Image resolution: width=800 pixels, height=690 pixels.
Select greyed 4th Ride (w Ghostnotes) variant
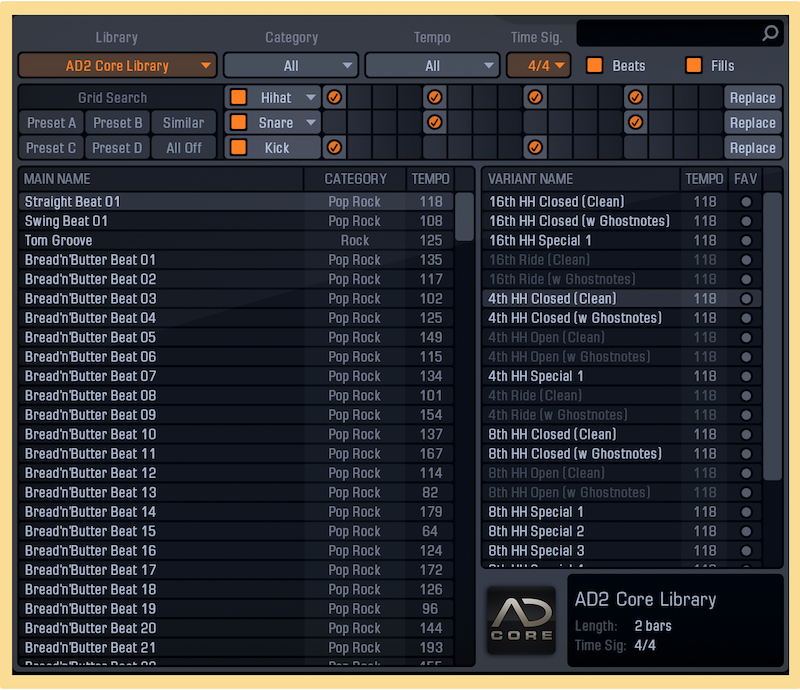pyautogui.click(x=622, y=415)
